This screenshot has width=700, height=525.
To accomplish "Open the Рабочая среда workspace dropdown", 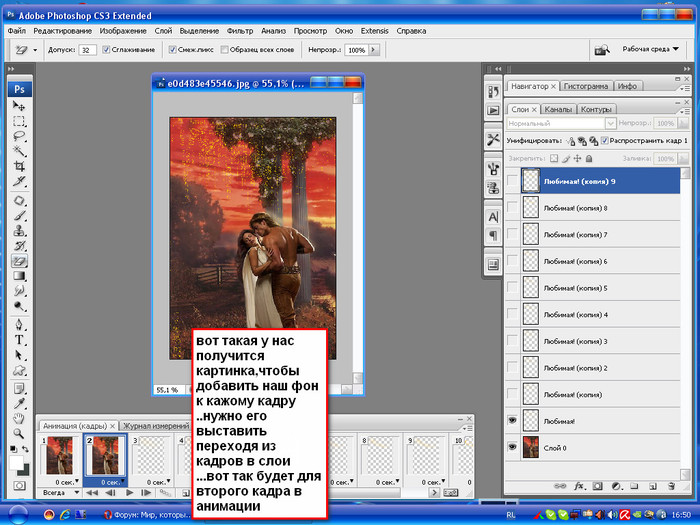I will pyautogui.click(x=650, y=49).
